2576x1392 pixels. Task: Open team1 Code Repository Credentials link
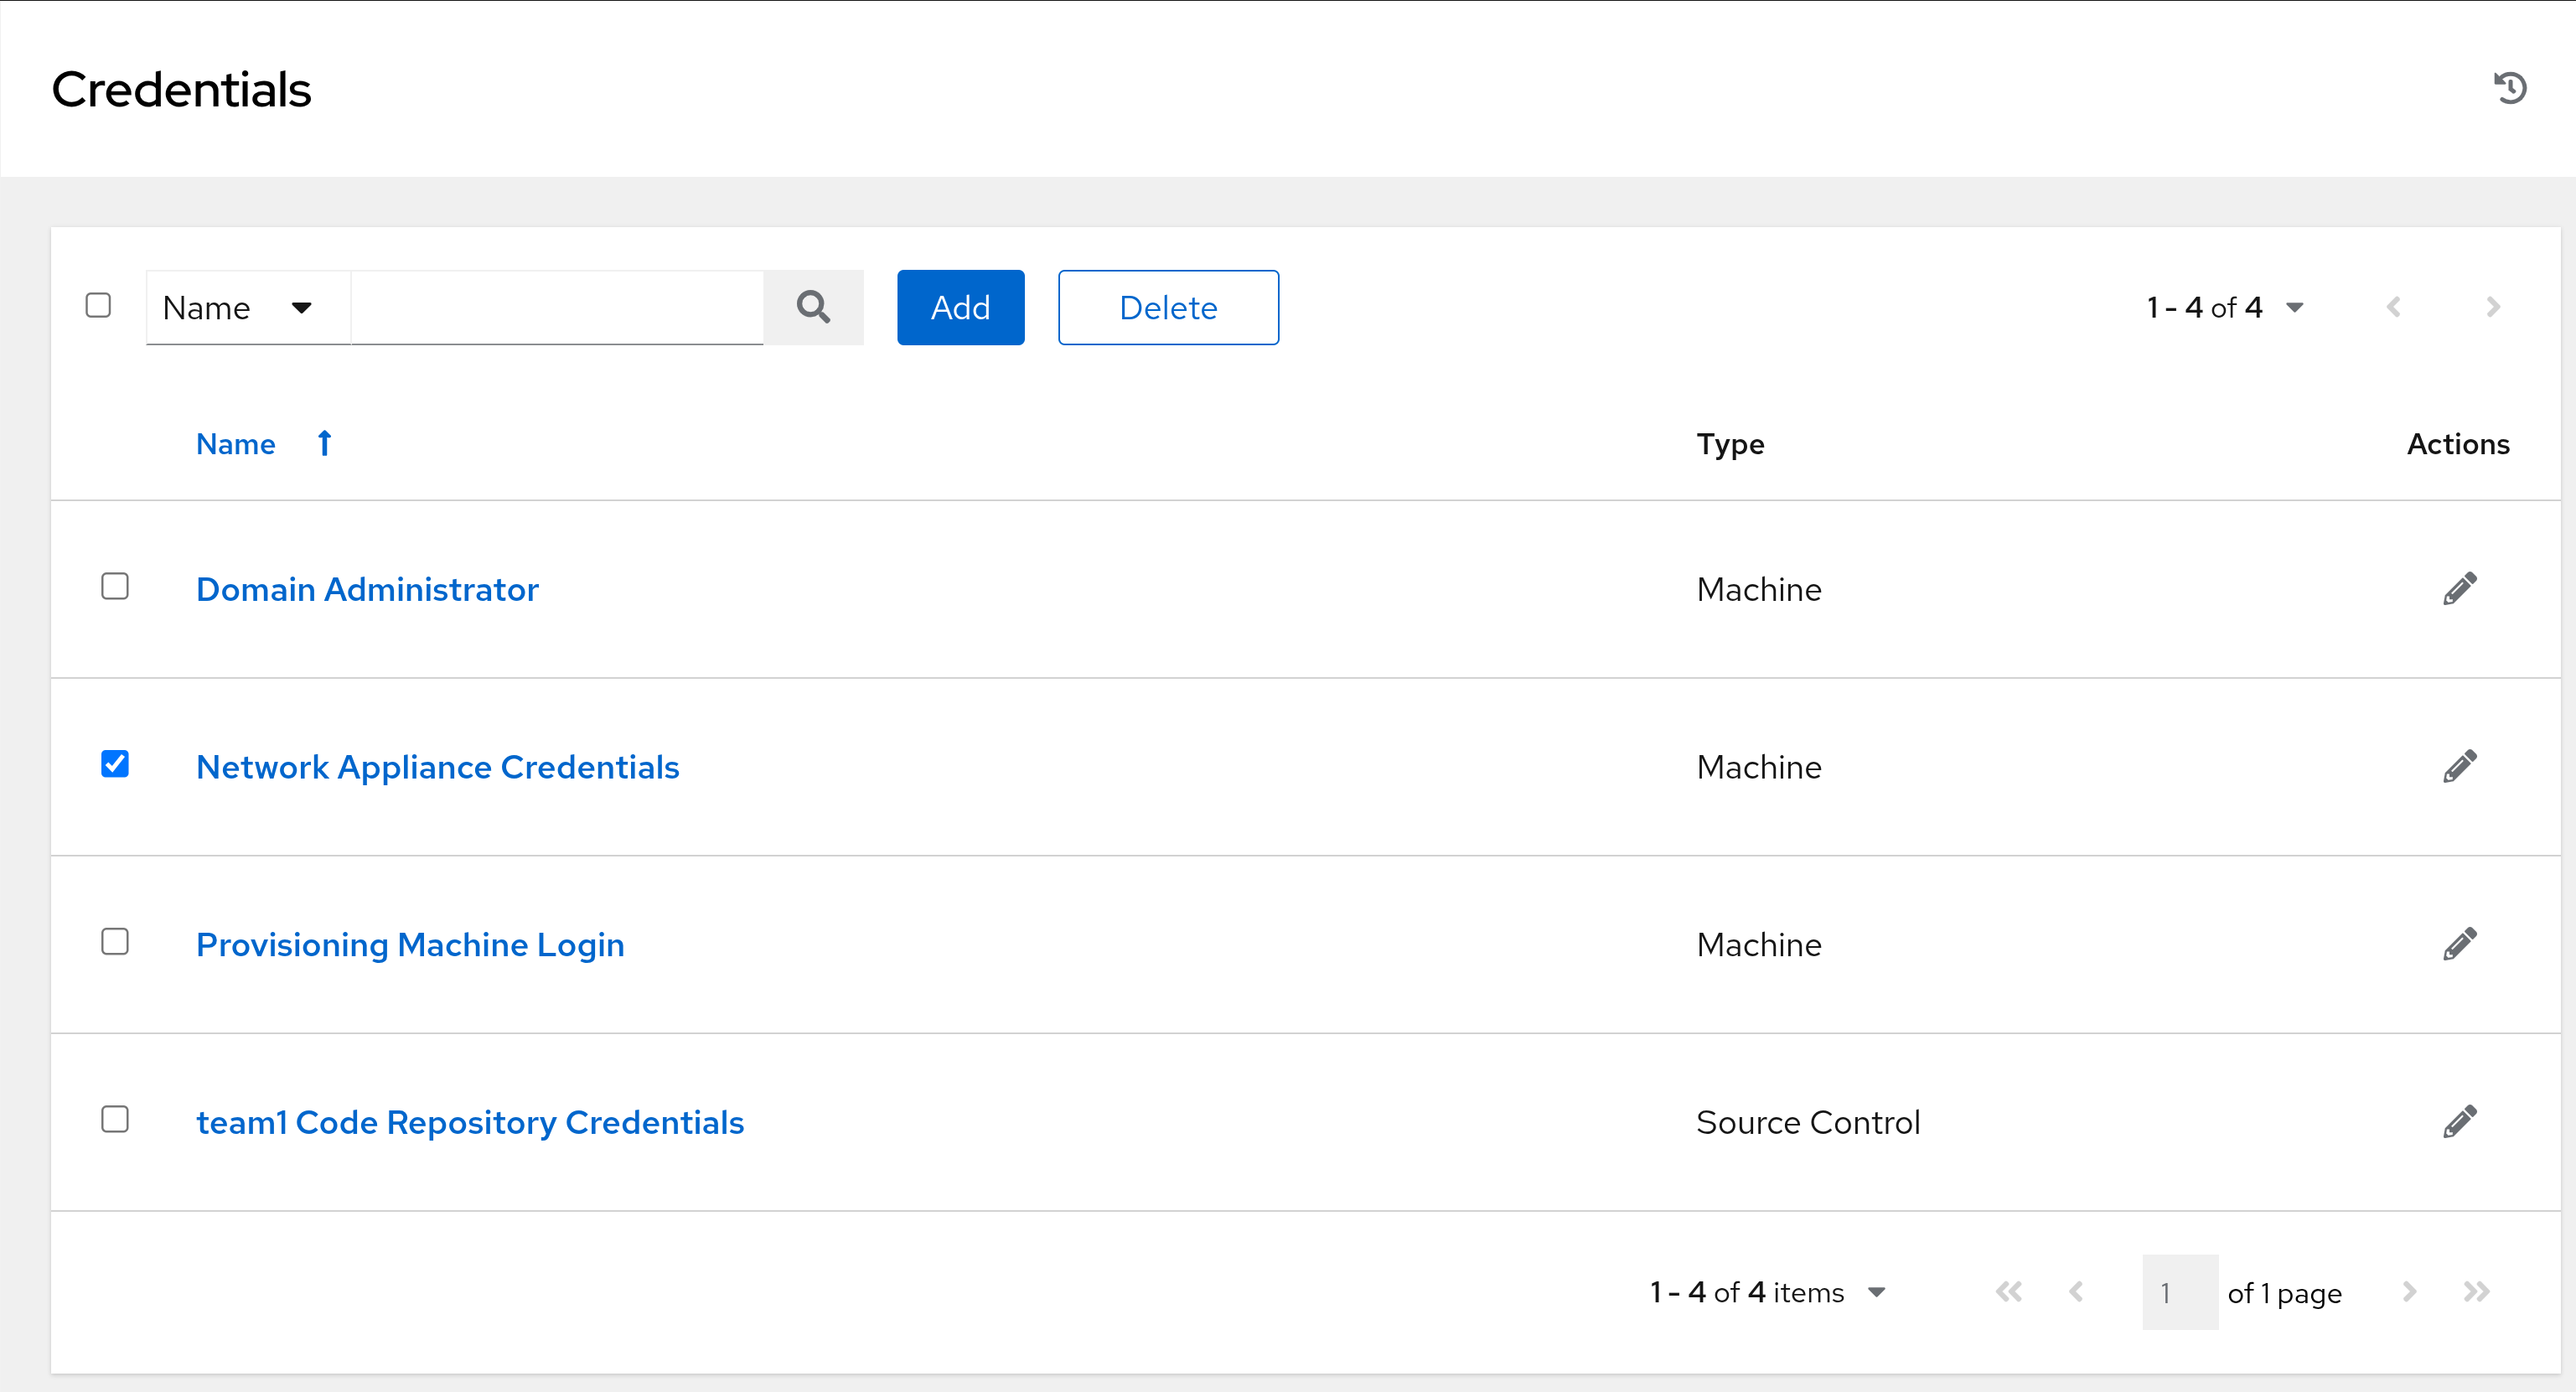pyautogui.click(x=470, y=1122)
